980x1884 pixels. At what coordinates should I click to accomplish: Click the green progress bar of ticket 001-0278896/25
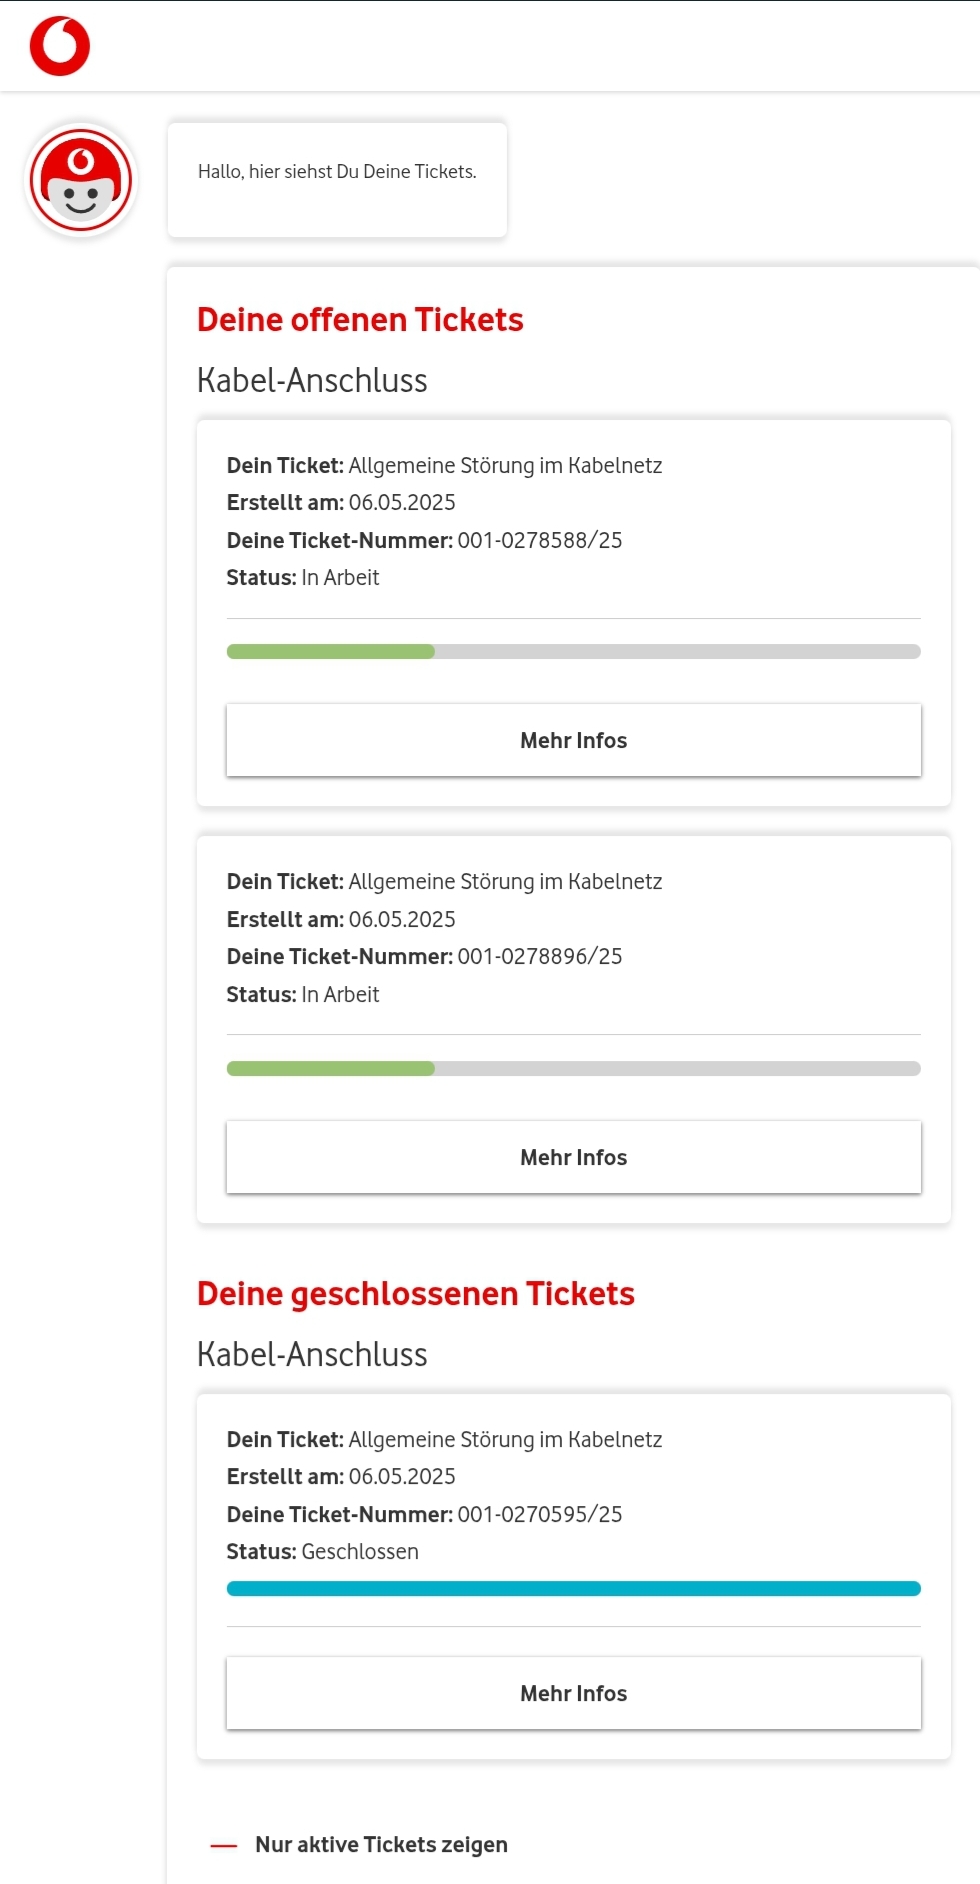pyautogui.click(x=331, y=1069)
